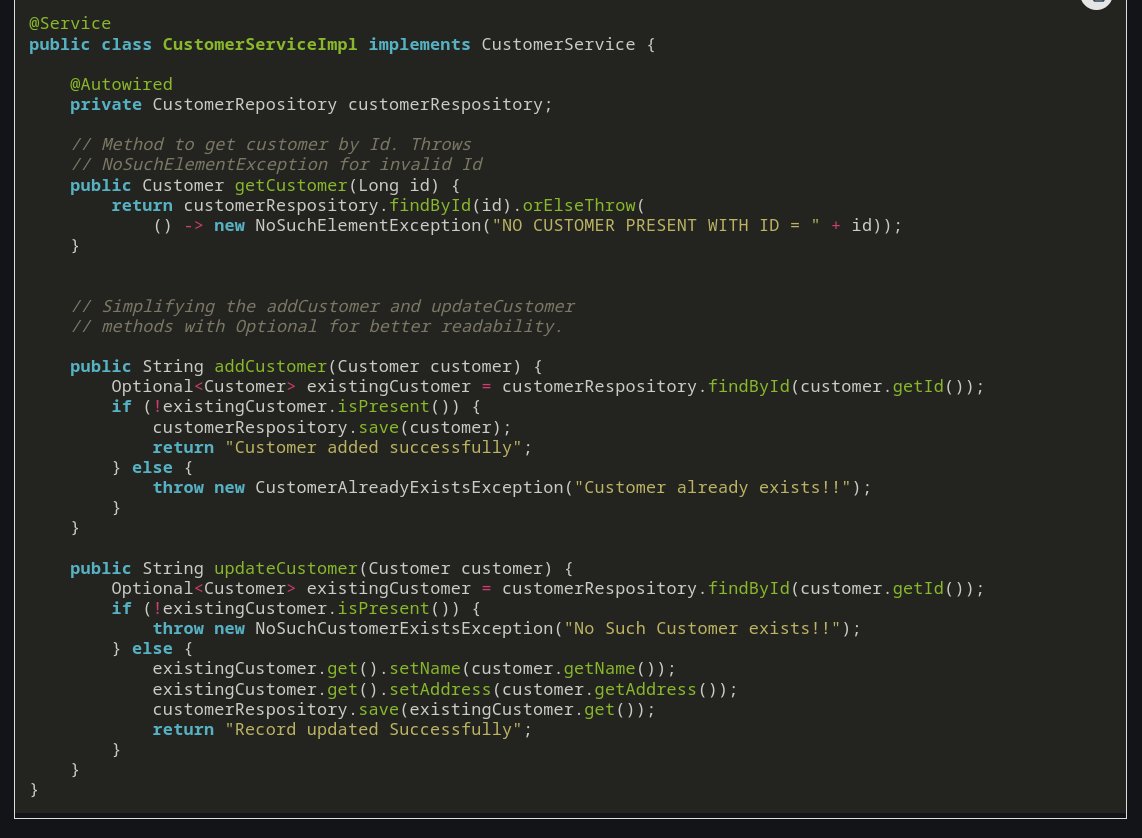This screenshot has width=1142, height=838.
Task: Click the @Service annotation text
Action: pos(70,23)
